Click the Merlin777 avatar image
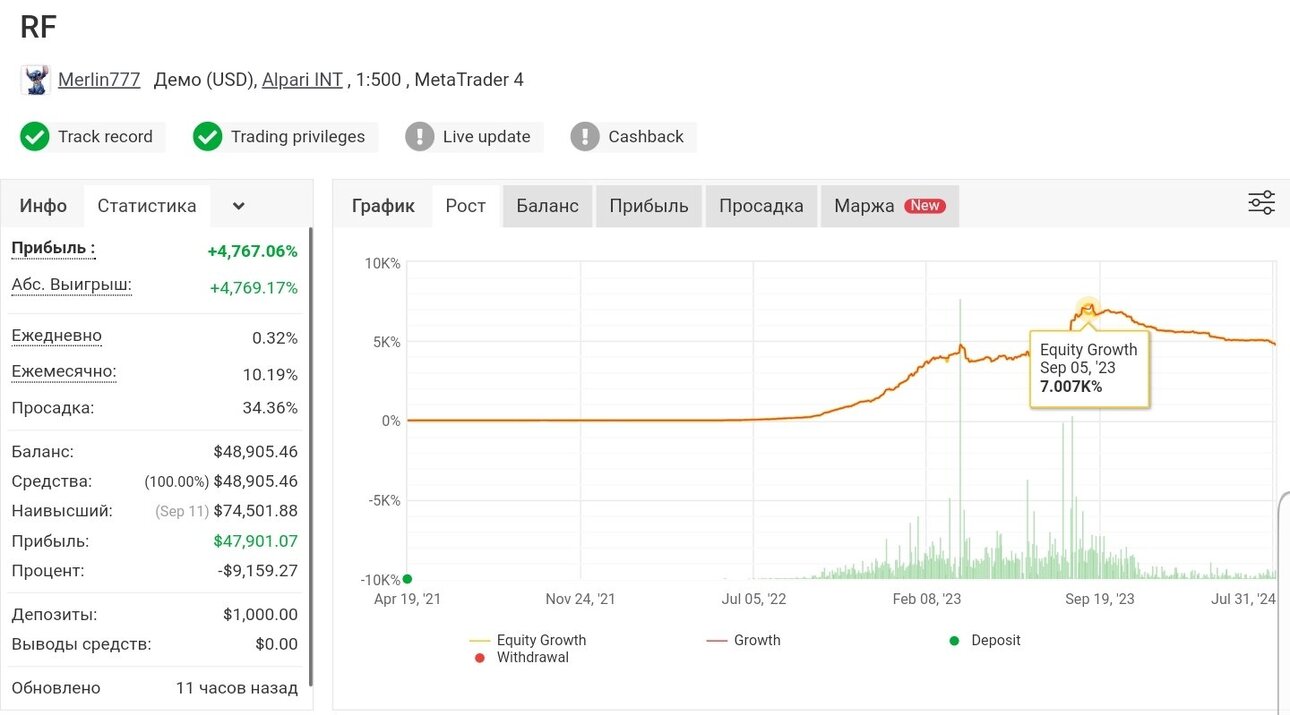This screenshot has width=1290, height=715. click(x=35, y=80)
